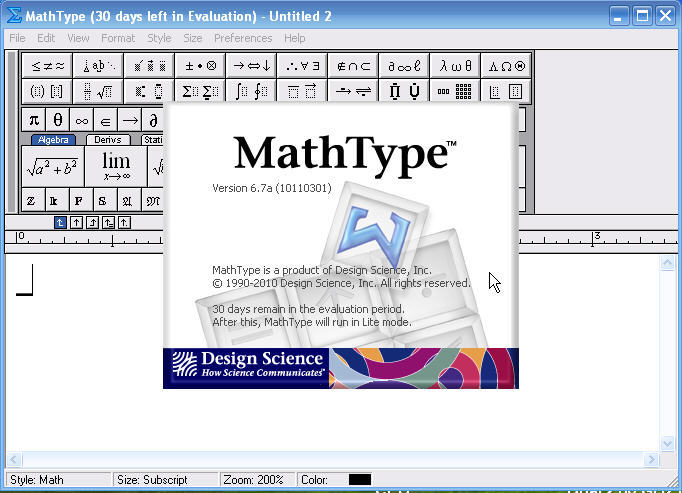Click the horizontal scrollbar left arrow

click(14, 459)
